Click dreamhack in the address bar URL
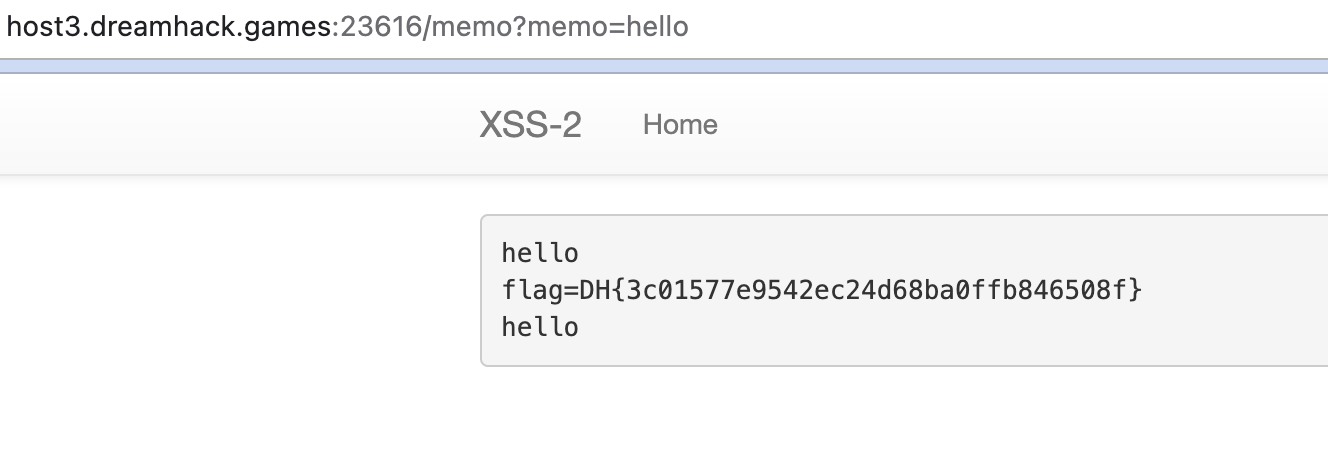Image resolution: width=1328 pixels, height=452 pixels. tap(150, 26)
